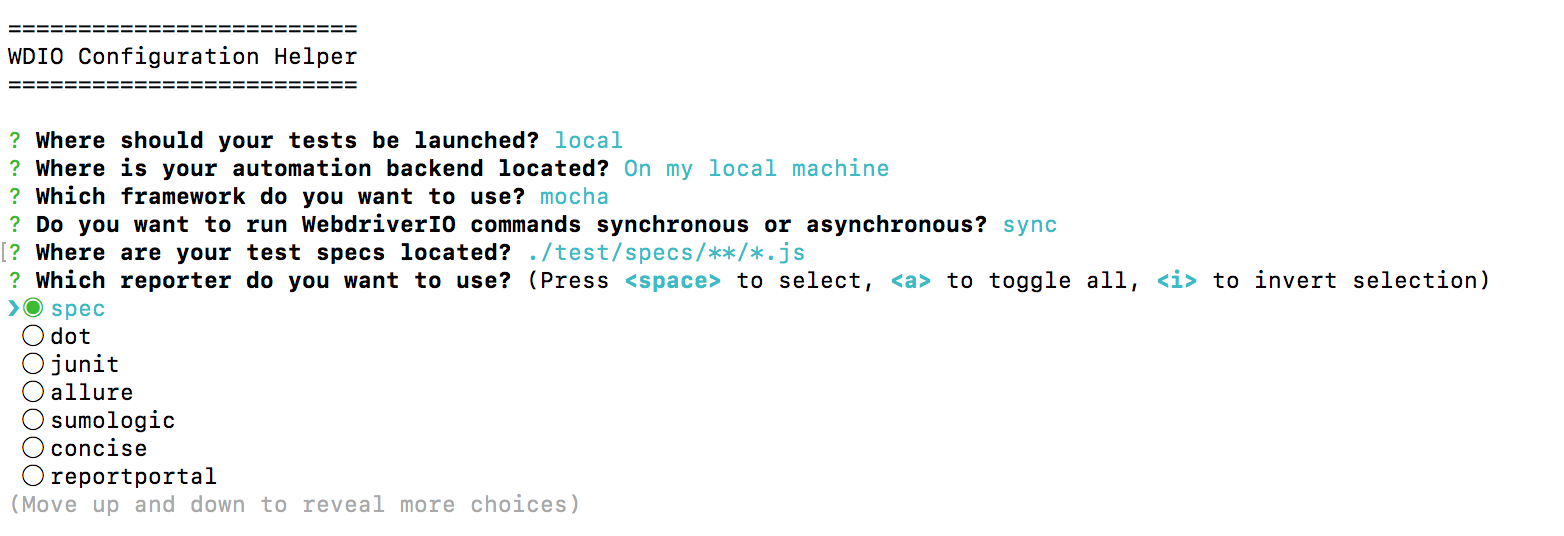Choose the allure reporter radio circle
The image size is (1564, 536).
click(33, 392)
